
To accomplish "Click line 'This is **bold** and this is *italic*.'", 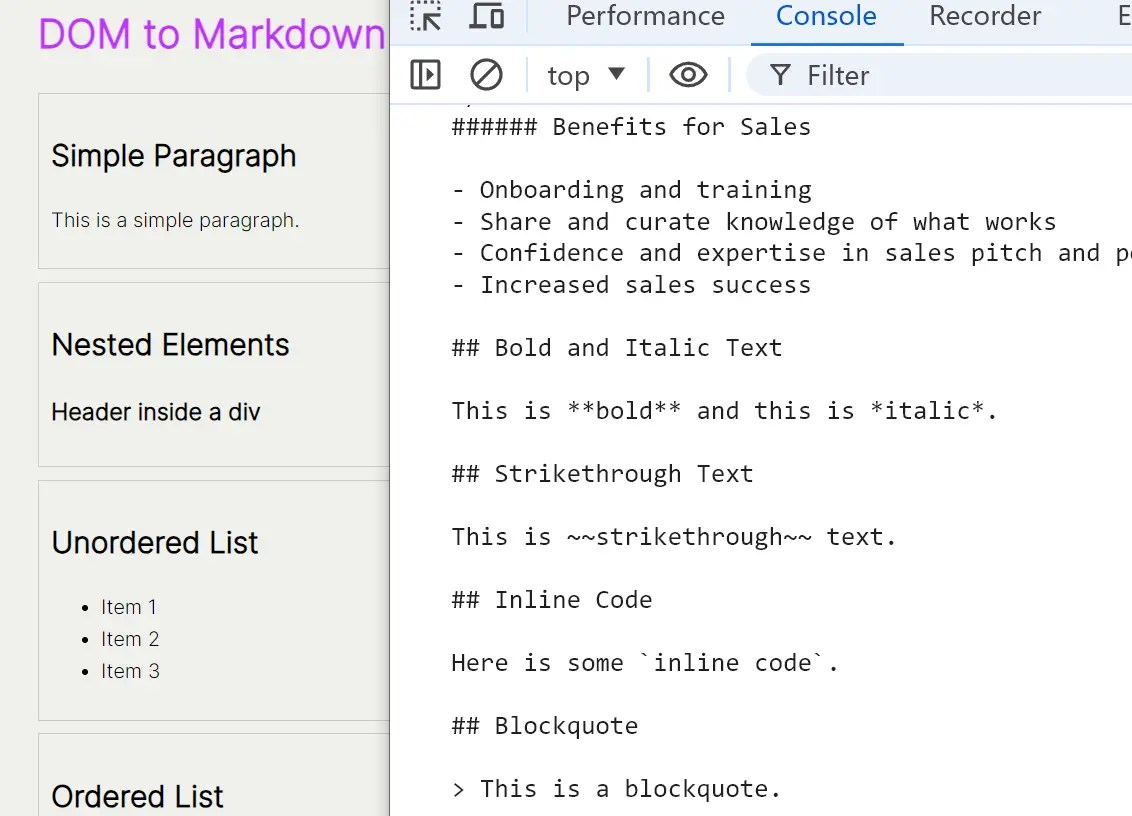I will [x=724, y=410].
